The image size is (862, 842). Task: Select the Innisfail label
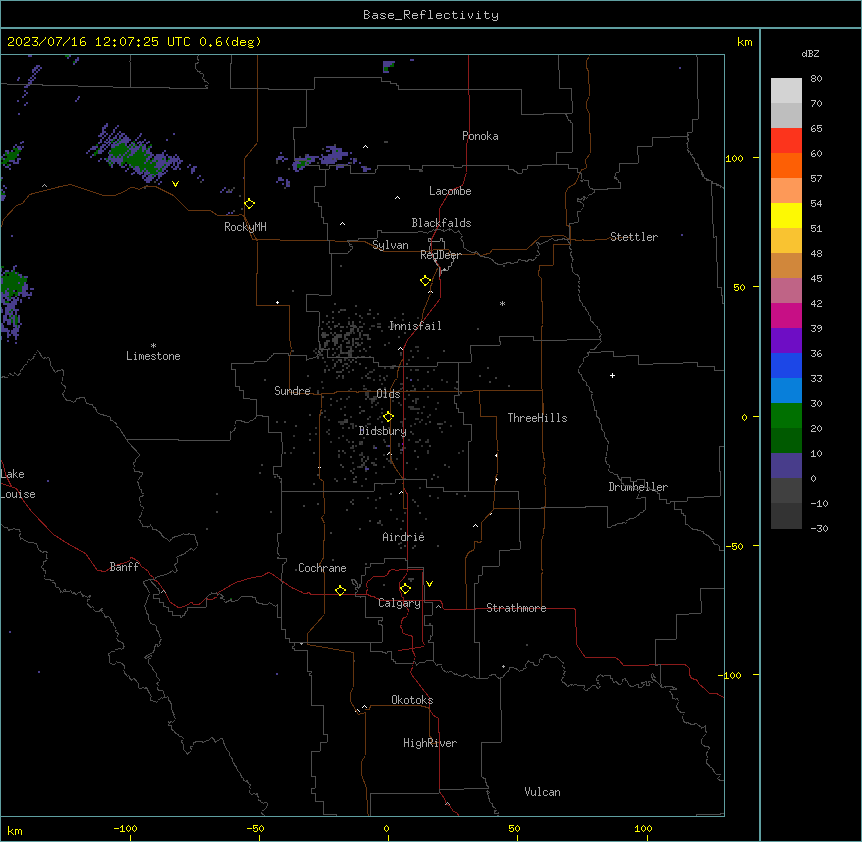coord(415,326)
